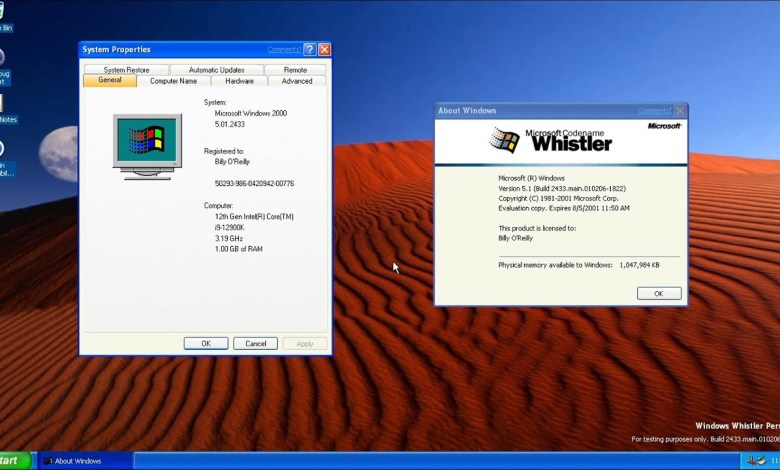Image resolution: width=780 pixels, height=470 pixels.
Task: Click the '1.00 GB of RAM' text
Action: [238, 249]
